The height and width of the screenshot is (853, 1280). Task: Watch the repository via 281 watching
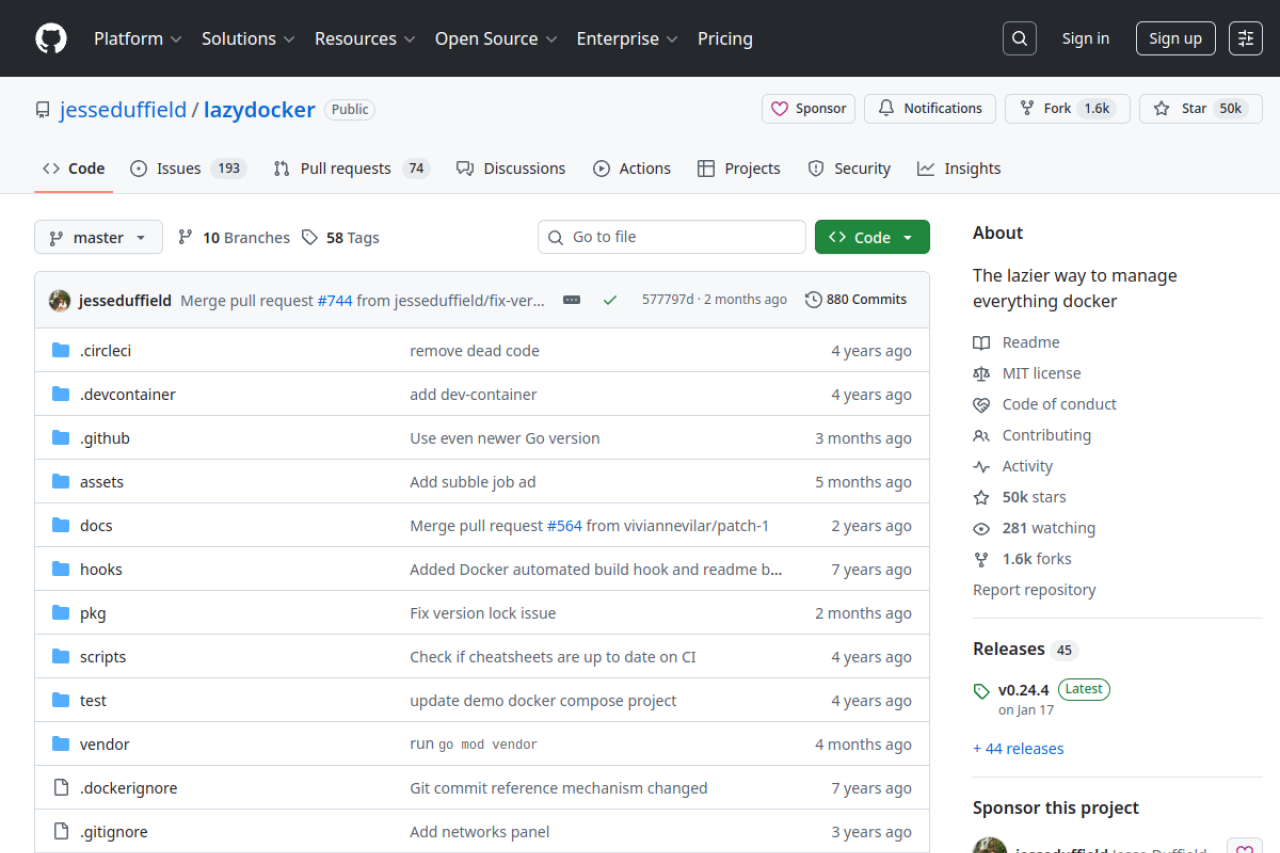tap(1048, 528)
